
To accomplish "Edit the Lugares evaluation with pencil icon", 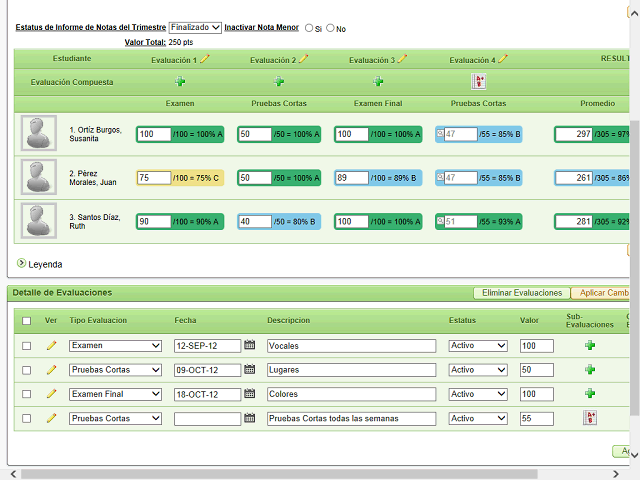I will (x=51, y=370).
